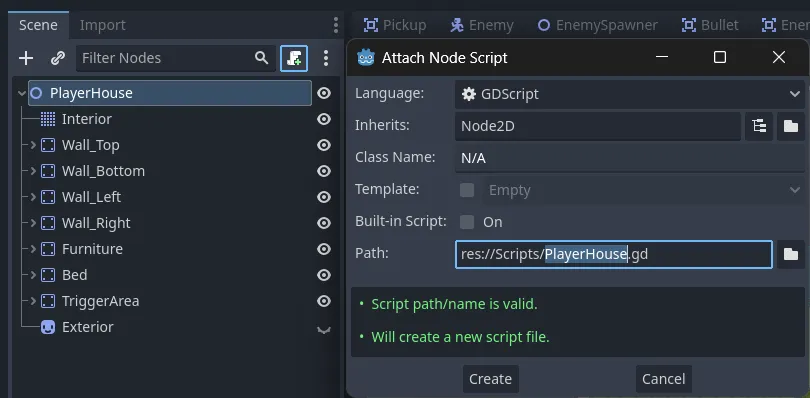Open the Template Empty dropdown
The image size is (810, 398).
(x=644, y=190)
